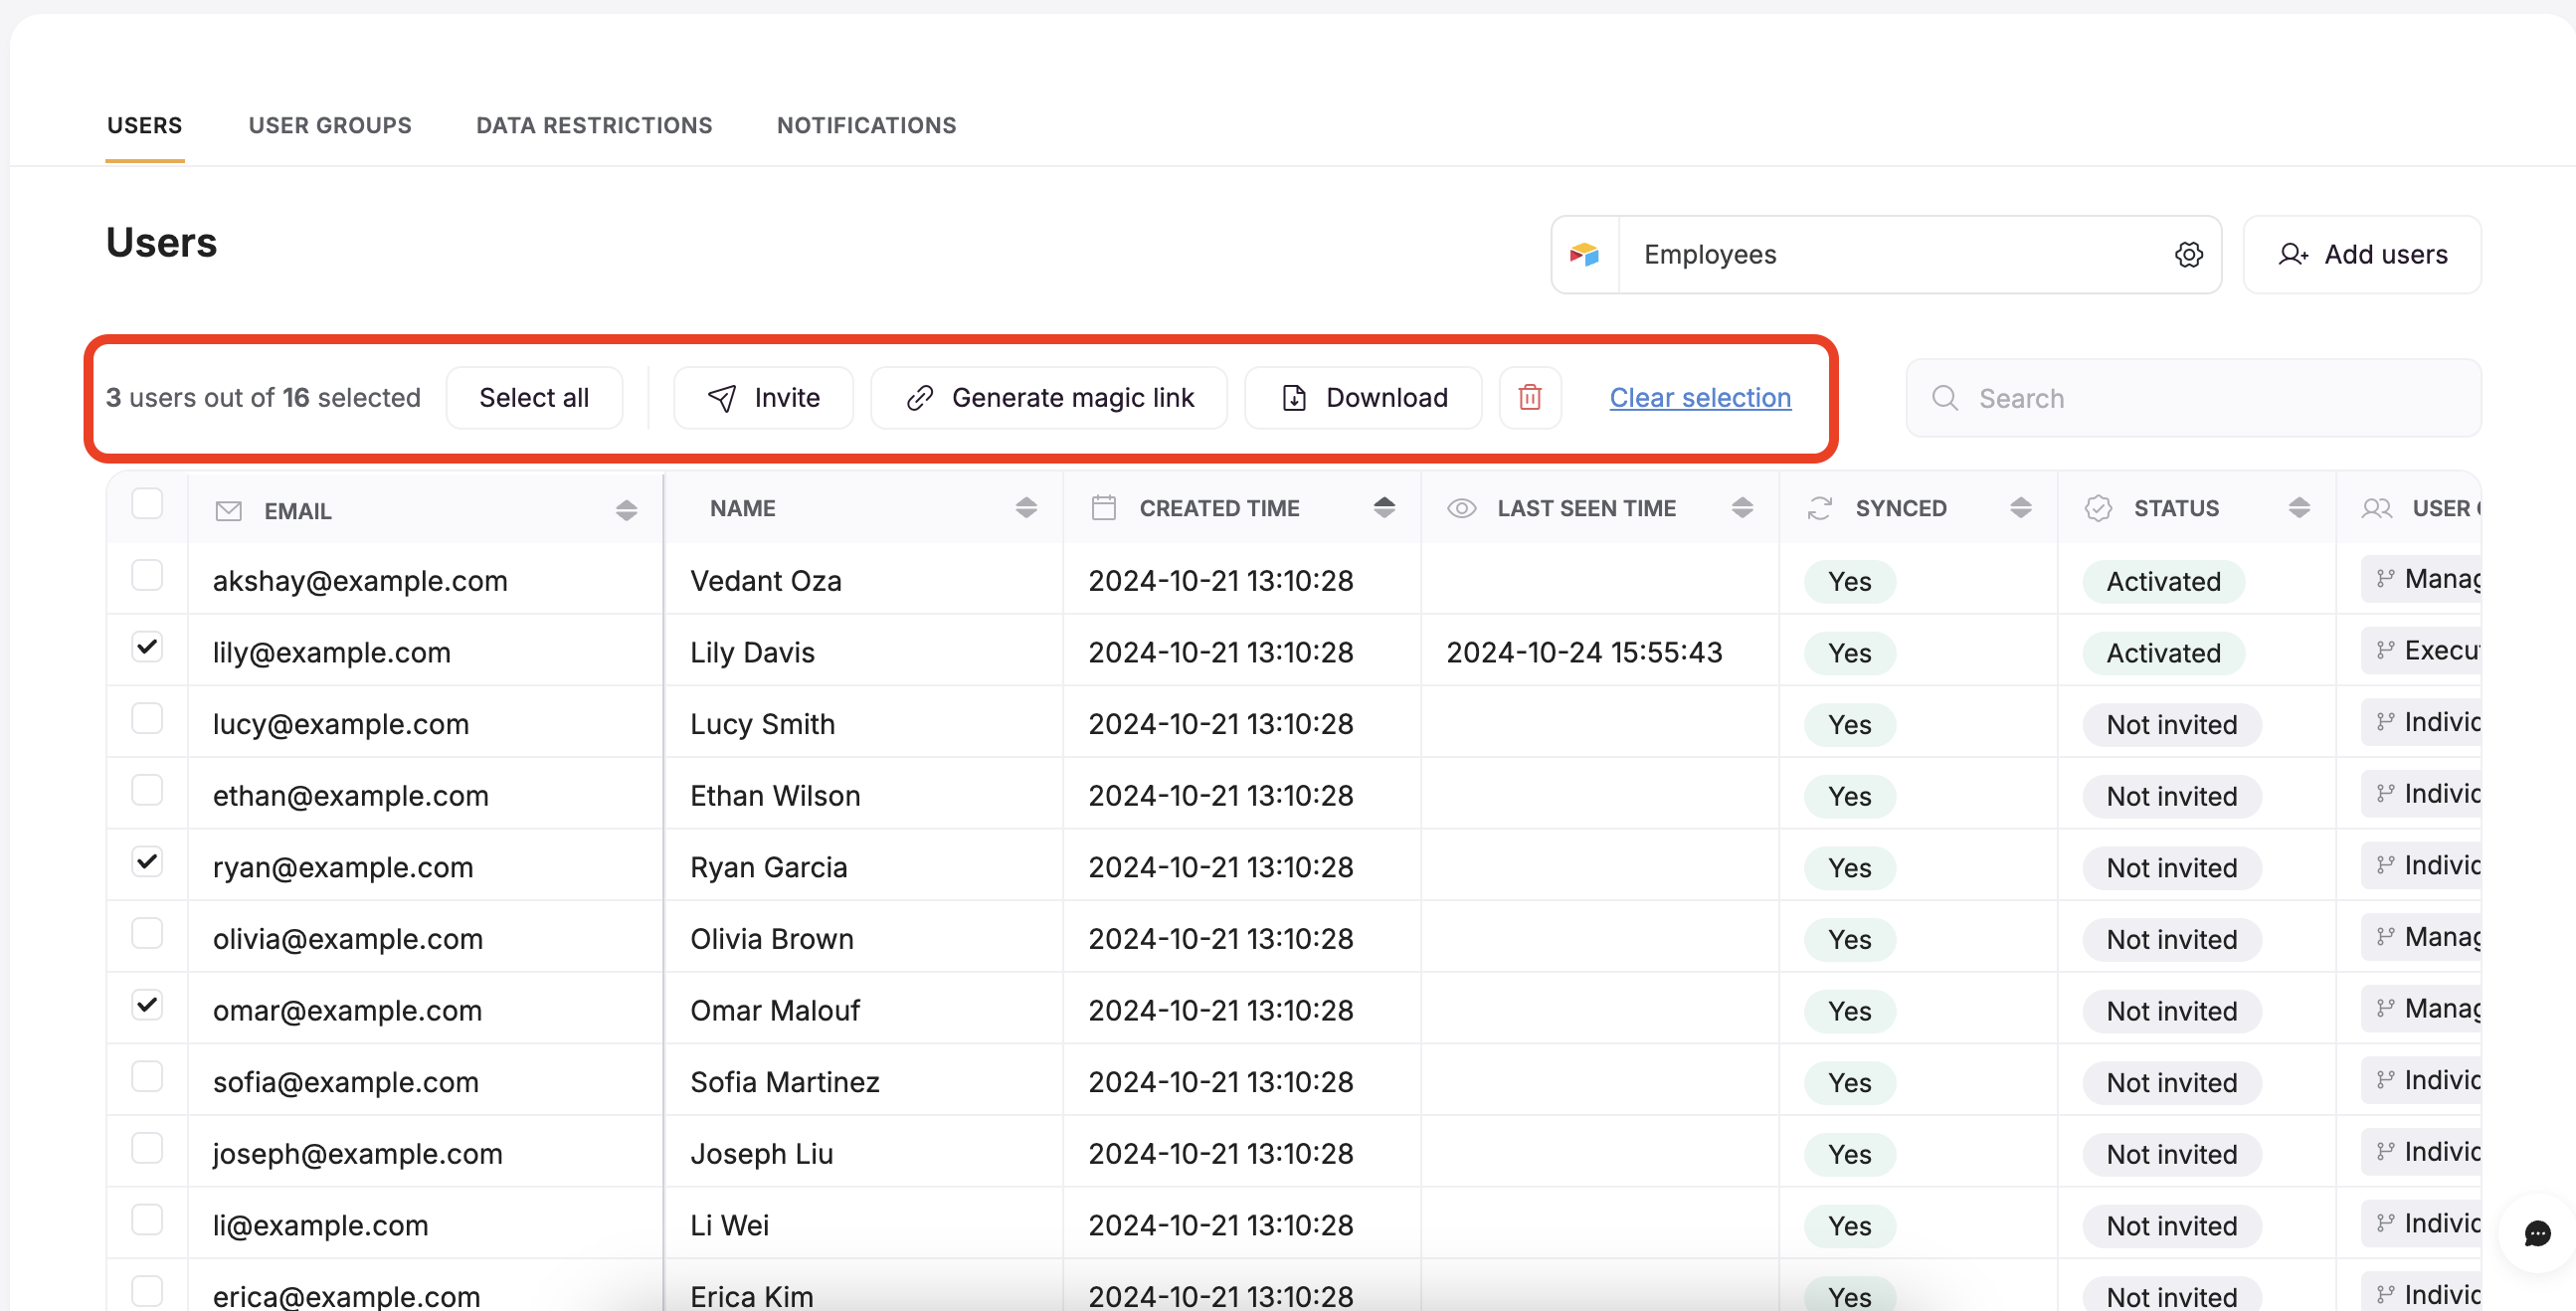Check the akshay@example.com row checkbox

coord(147,575)
